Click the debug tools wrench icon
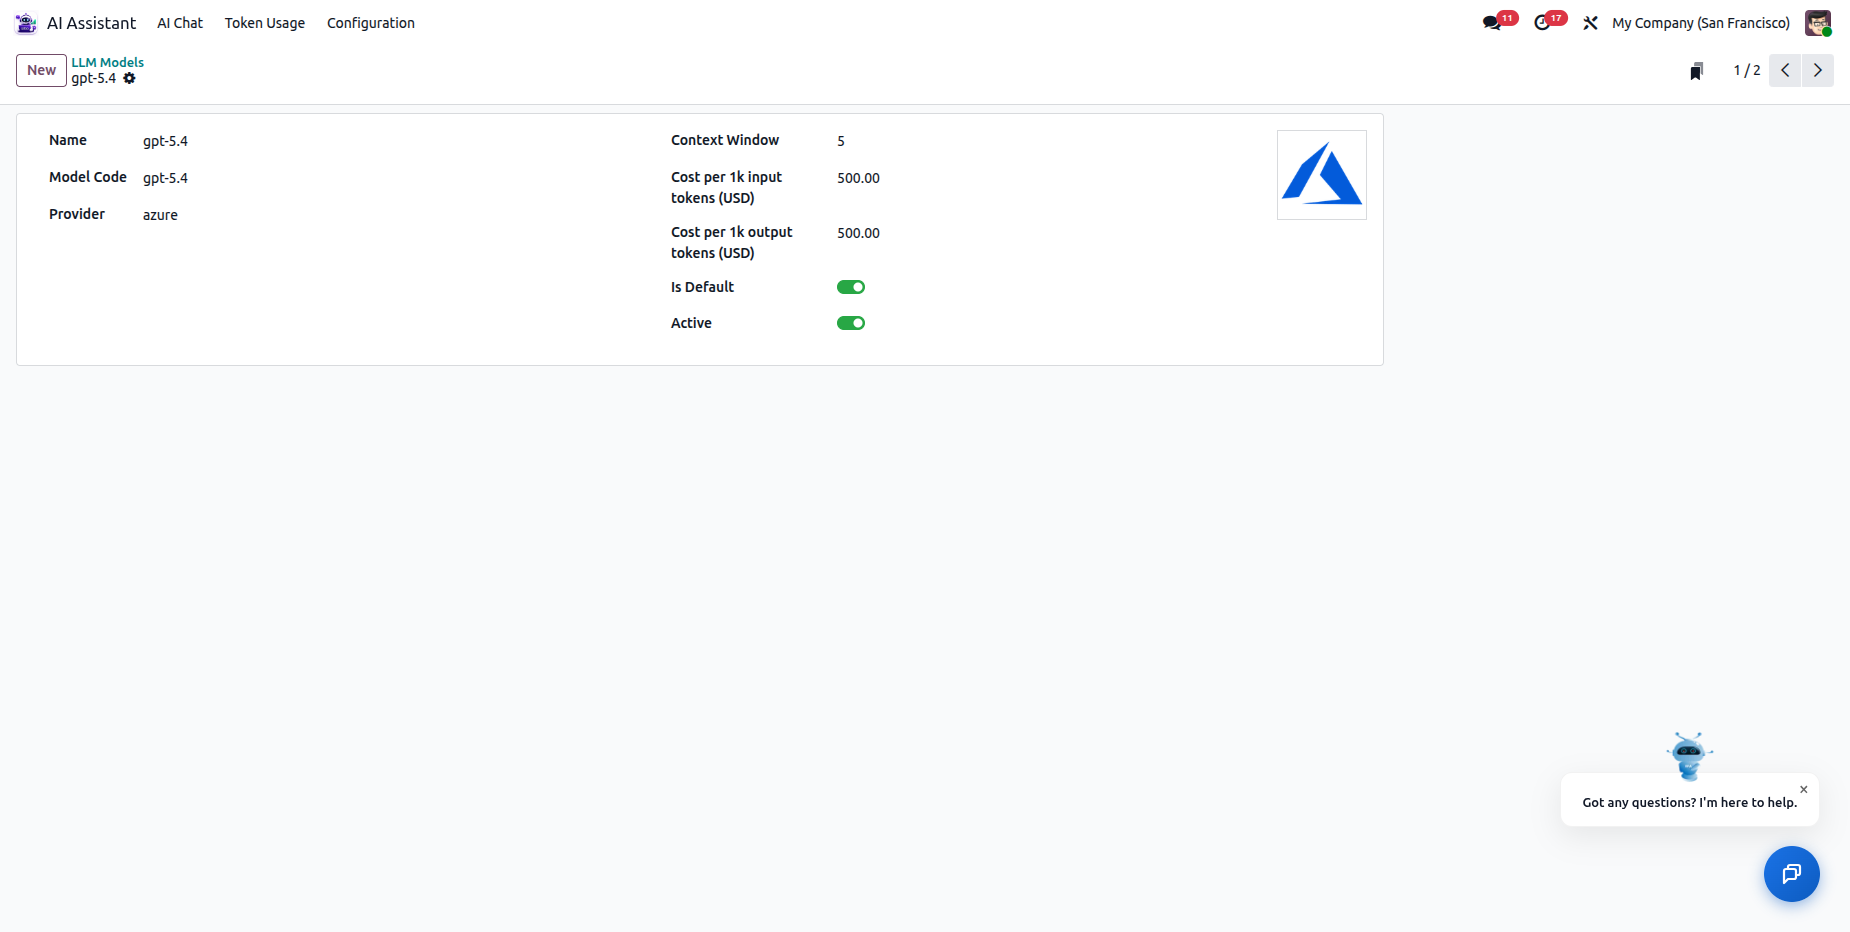Viewport: 1850px width, 932px height. click(1590, 23)
